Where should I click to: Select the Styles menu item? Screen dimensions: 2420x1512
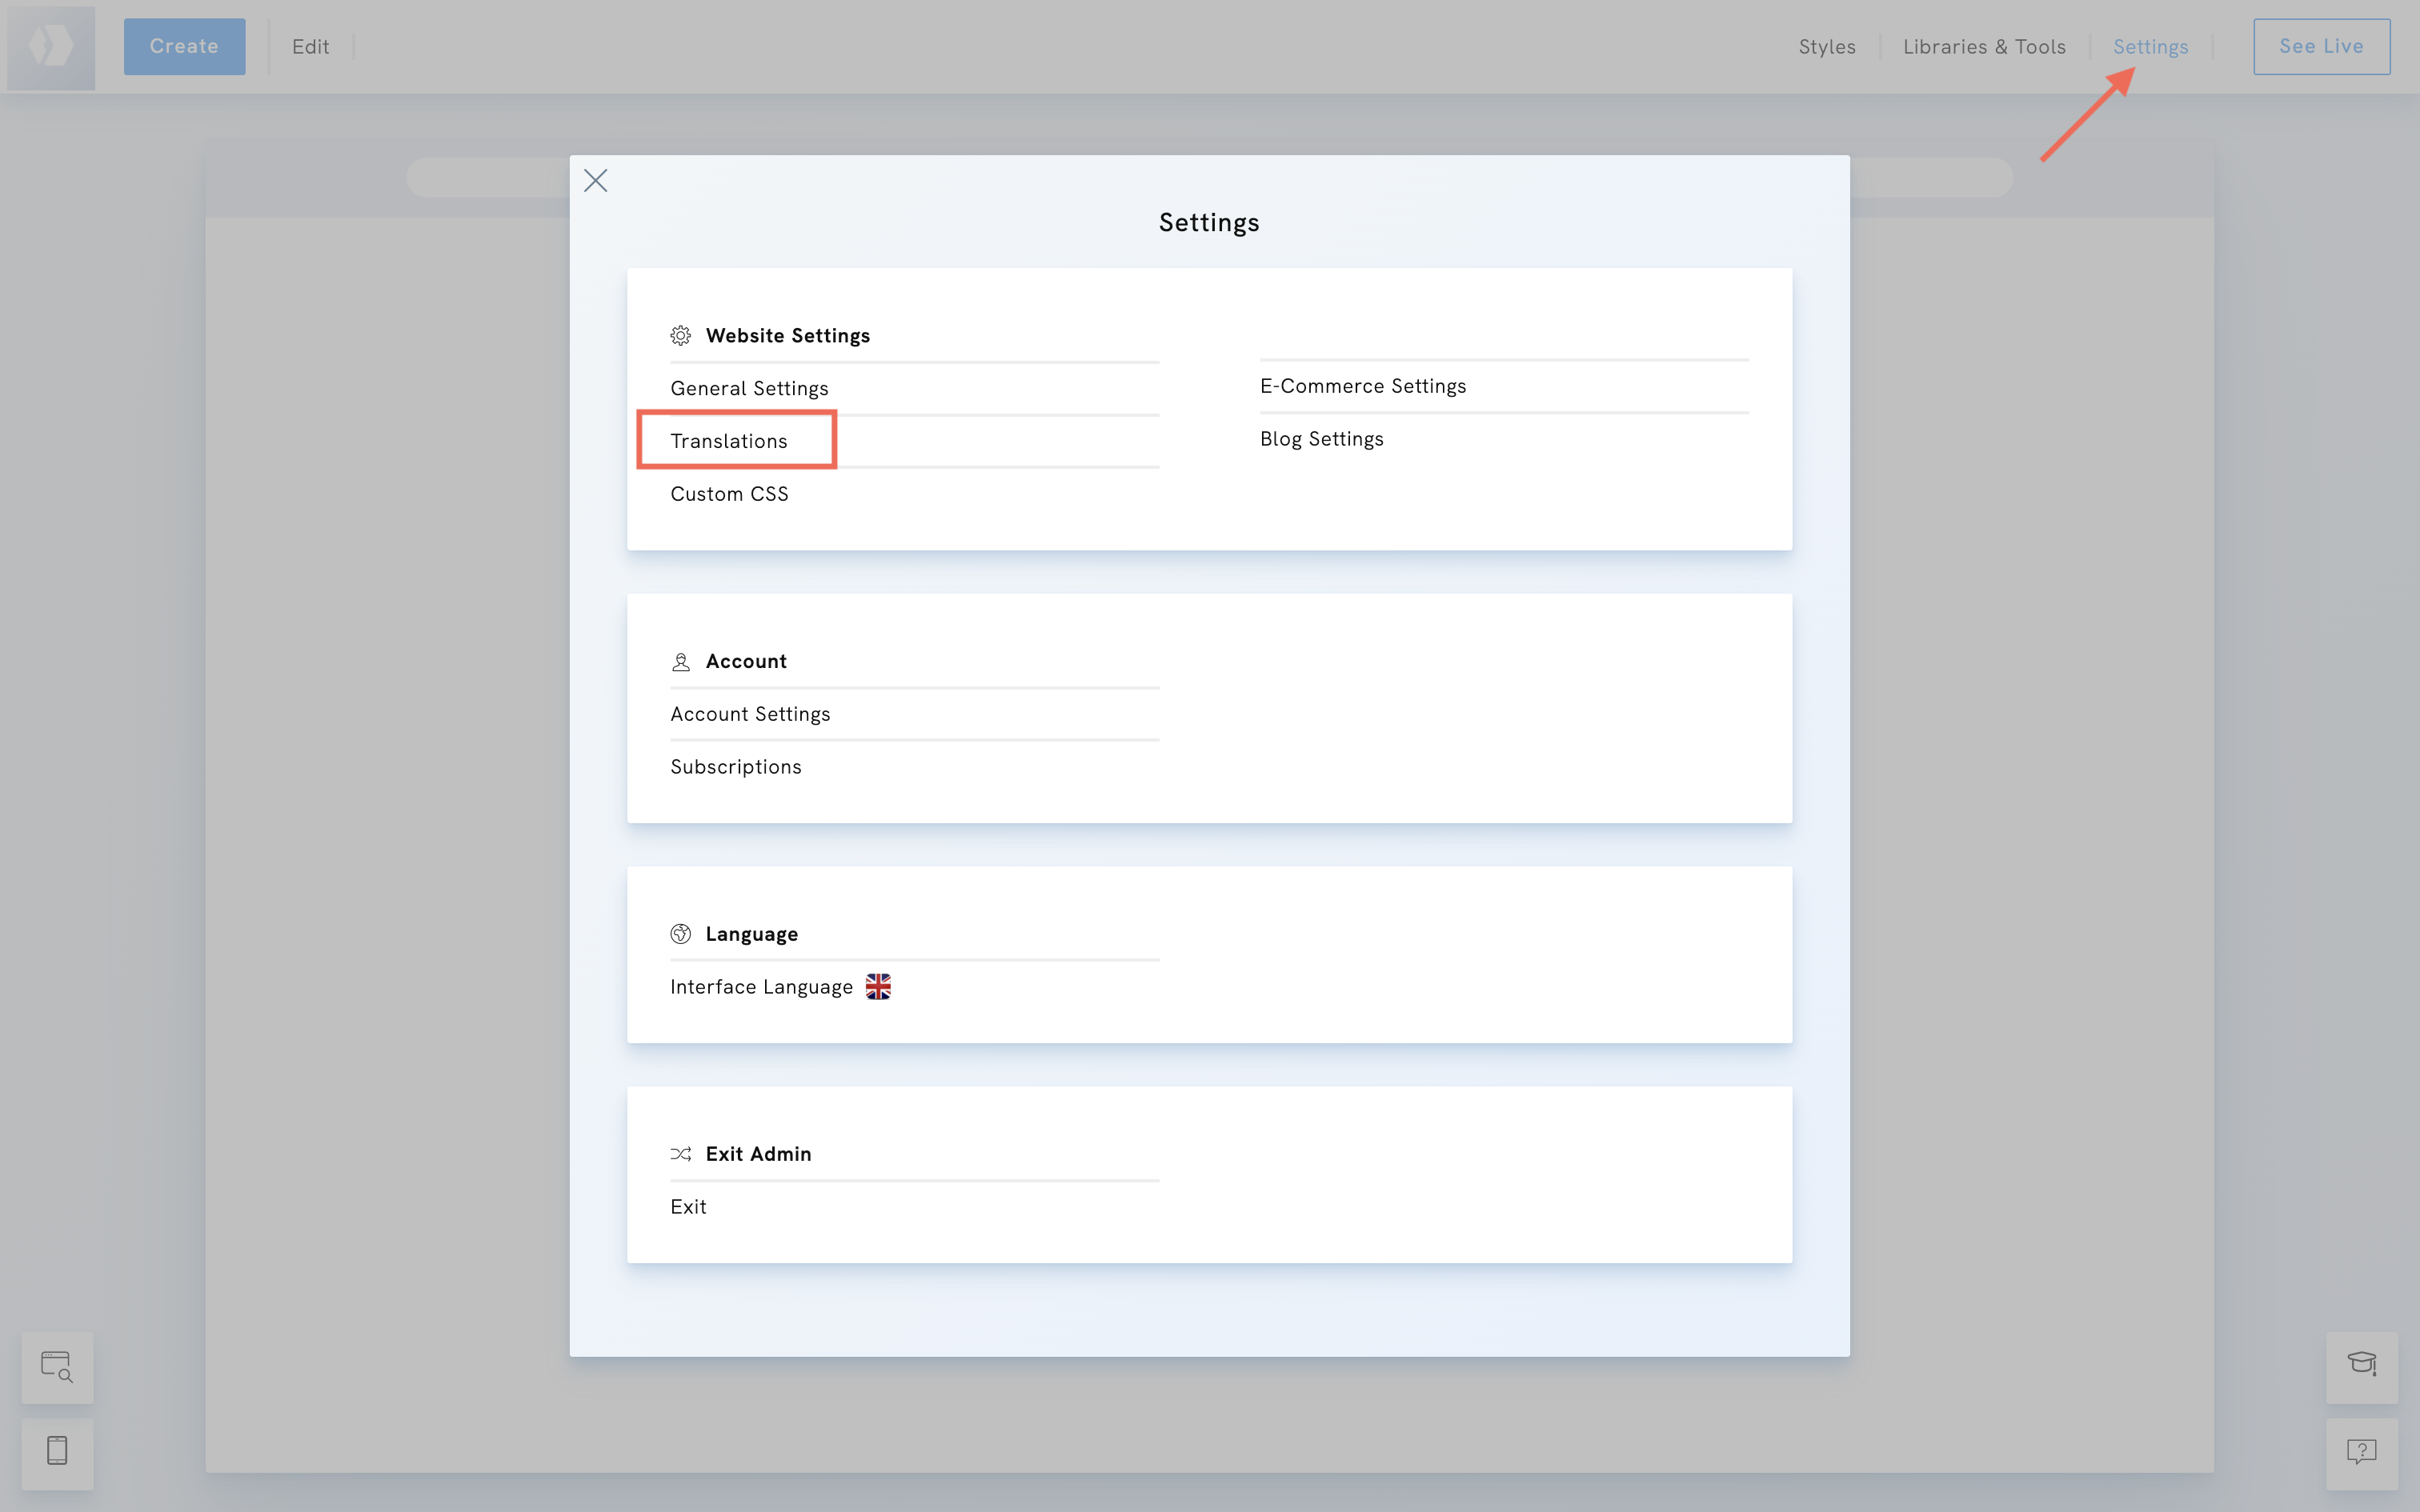tap(1827, 46)
